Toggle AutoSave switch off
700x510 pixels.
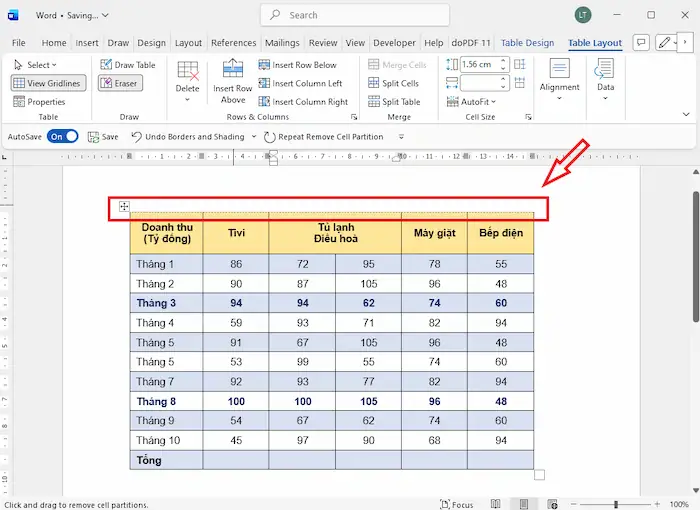click(62, 137)
